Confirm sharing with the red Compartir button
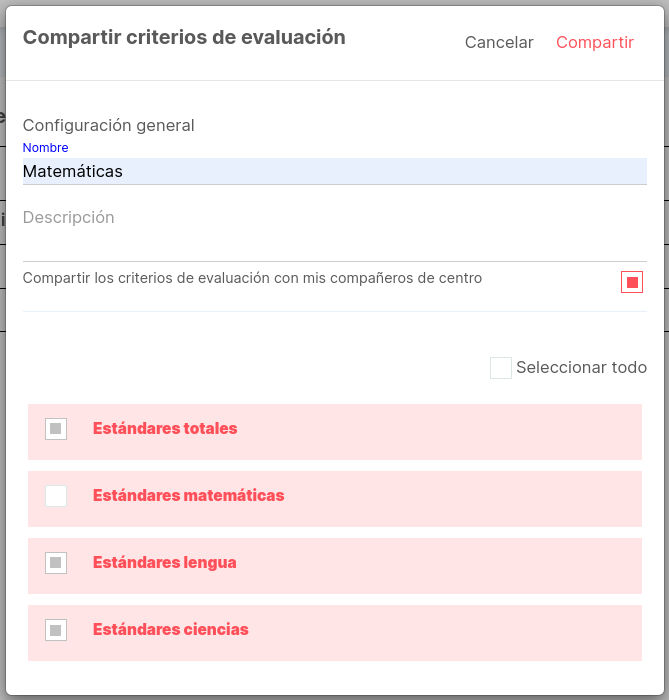669x700 pixels. [594, 42]
